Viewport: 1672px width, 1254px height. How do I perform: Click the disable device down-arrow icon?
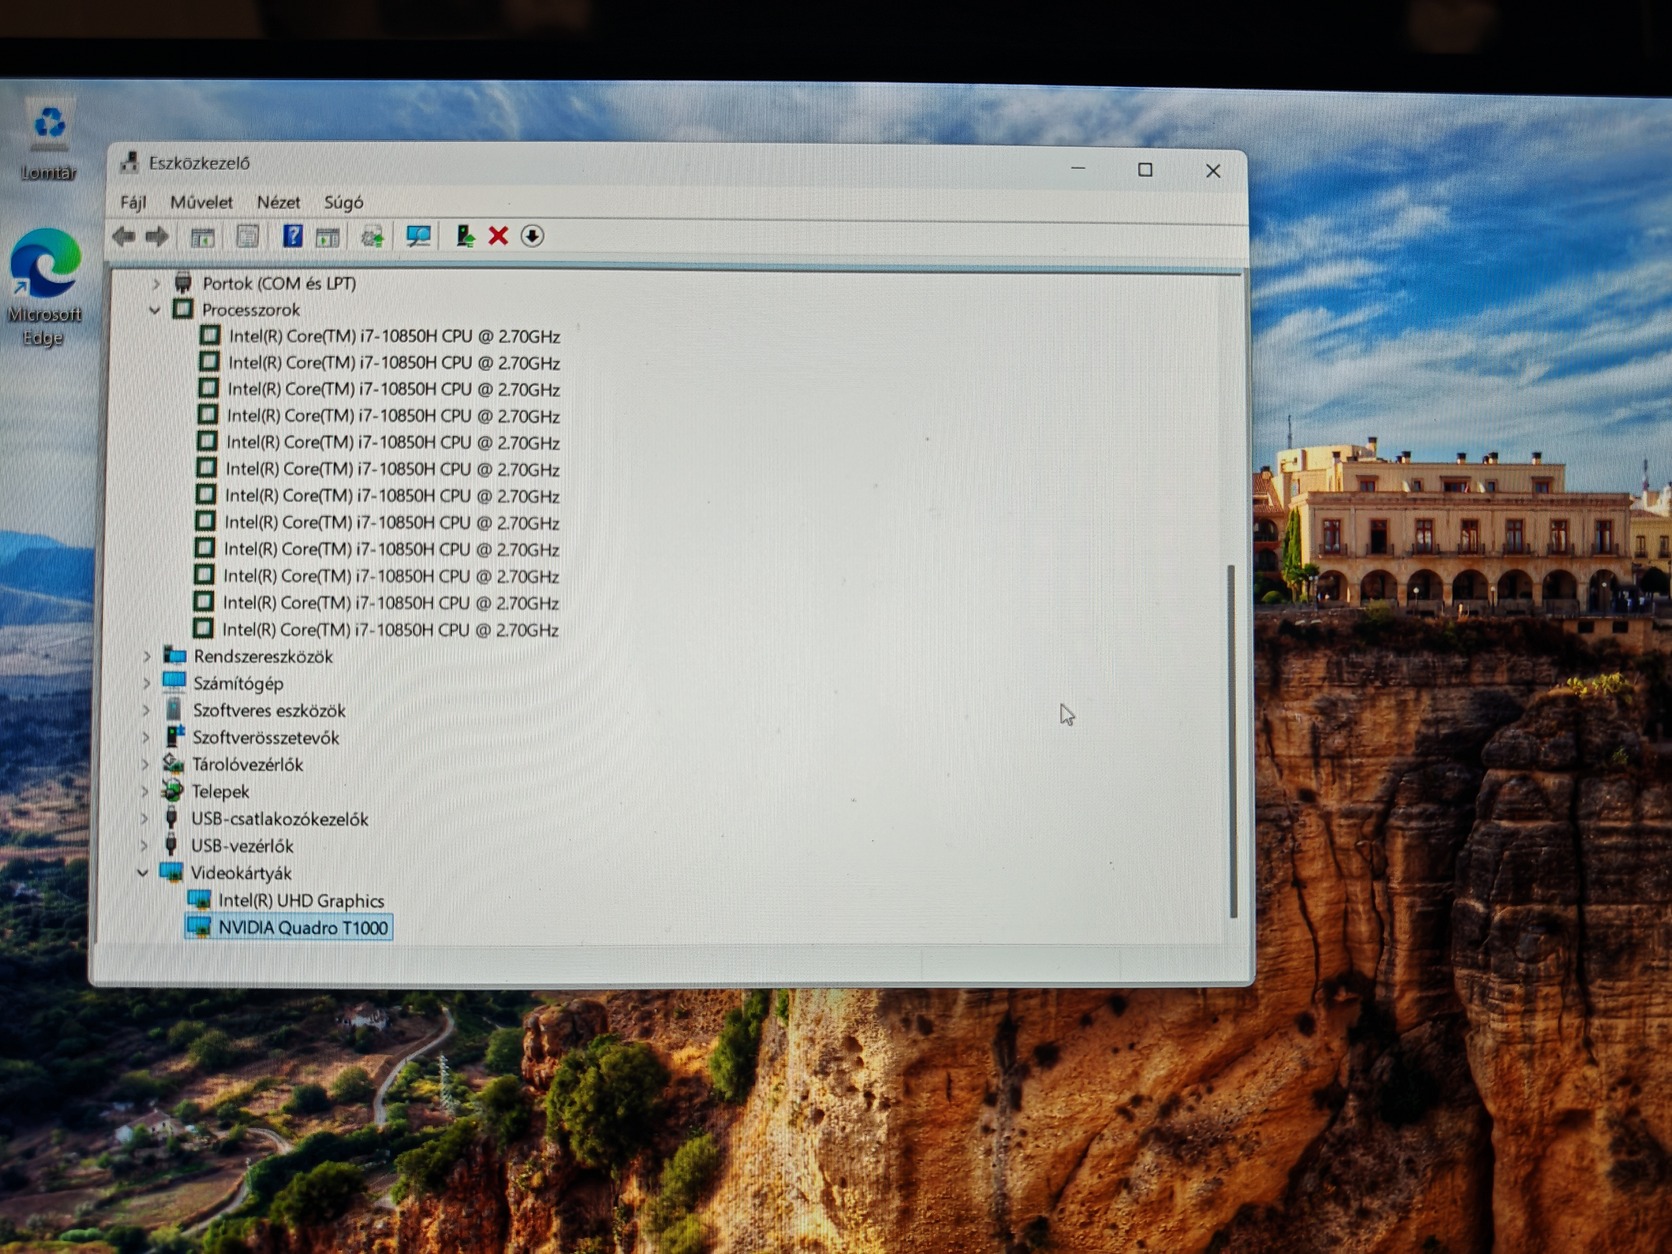pos(532,236)
